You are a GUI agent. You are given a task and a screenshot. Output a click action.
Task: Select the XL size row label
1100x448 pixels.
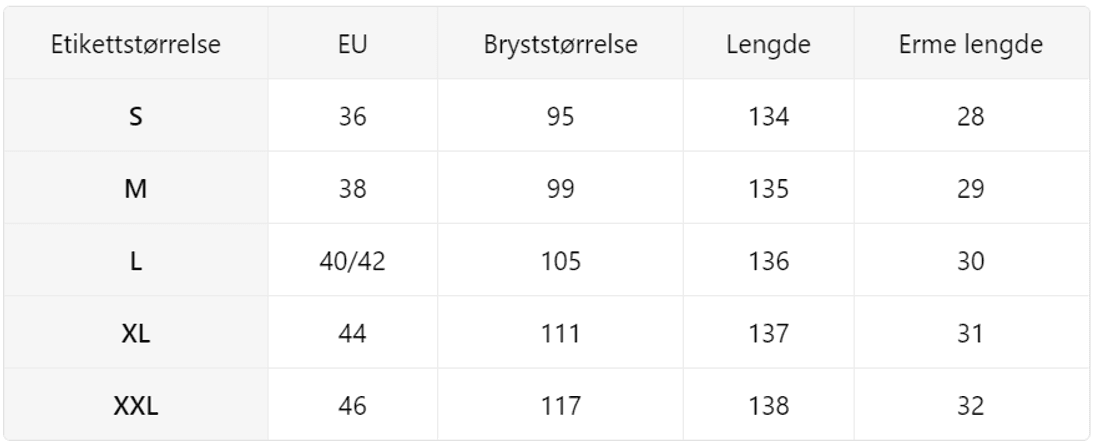pyautogui.click(x=136, y=333)
